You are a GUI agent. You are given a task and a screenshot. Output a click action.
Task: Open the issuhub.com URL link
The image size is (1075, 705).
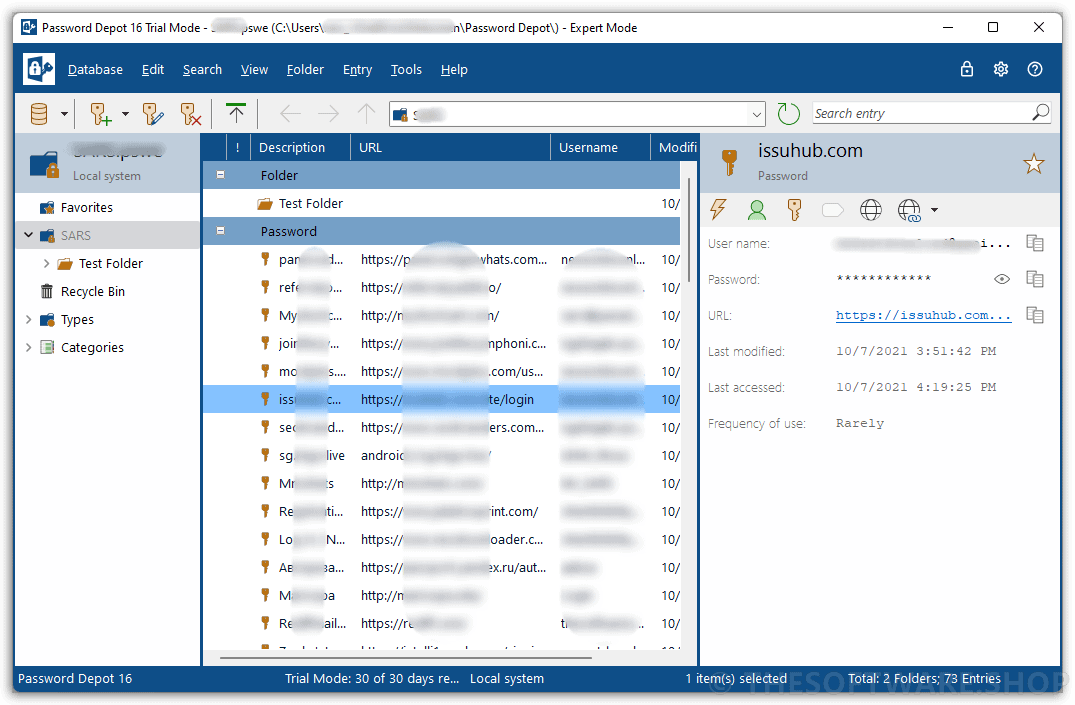tap(923, 315)
